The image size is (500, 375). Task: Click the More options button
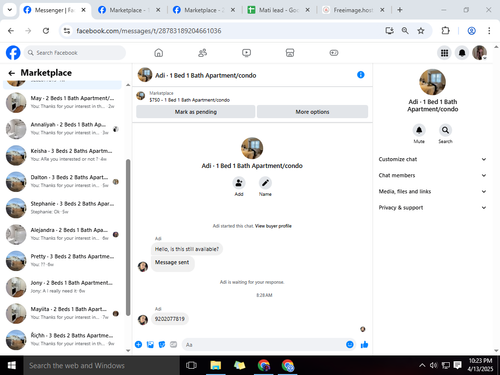coord(312,112)
